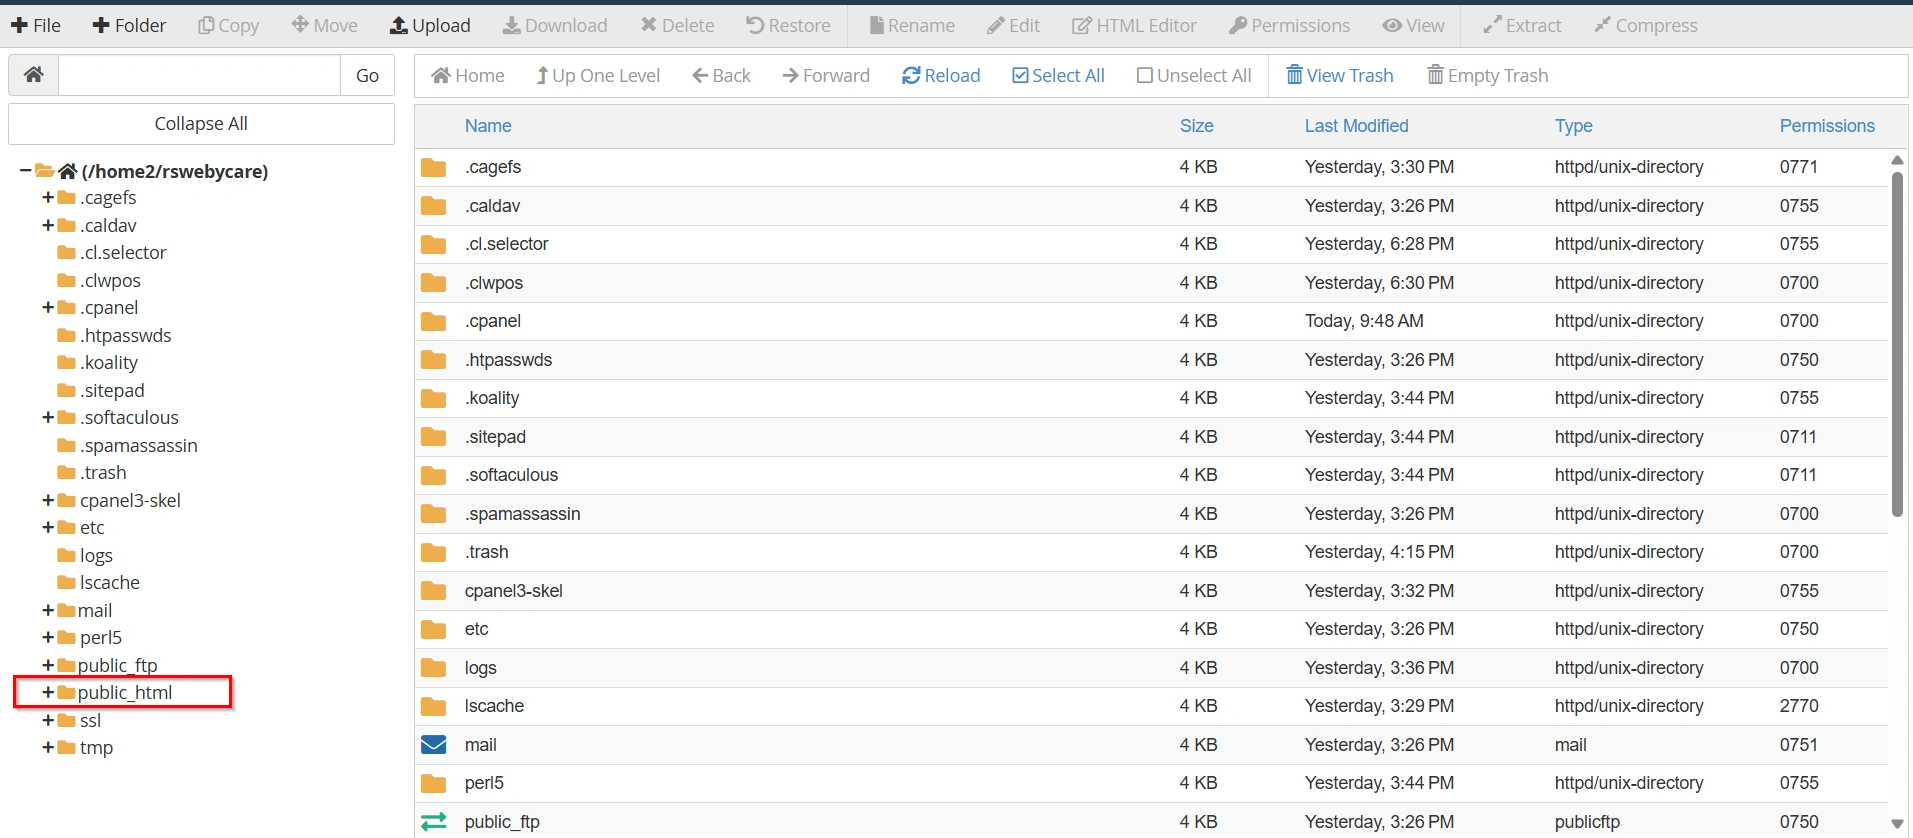Click the path input field
This screenshot has height=838, width=1913.
pyautogui.click(x=199, y=75)
